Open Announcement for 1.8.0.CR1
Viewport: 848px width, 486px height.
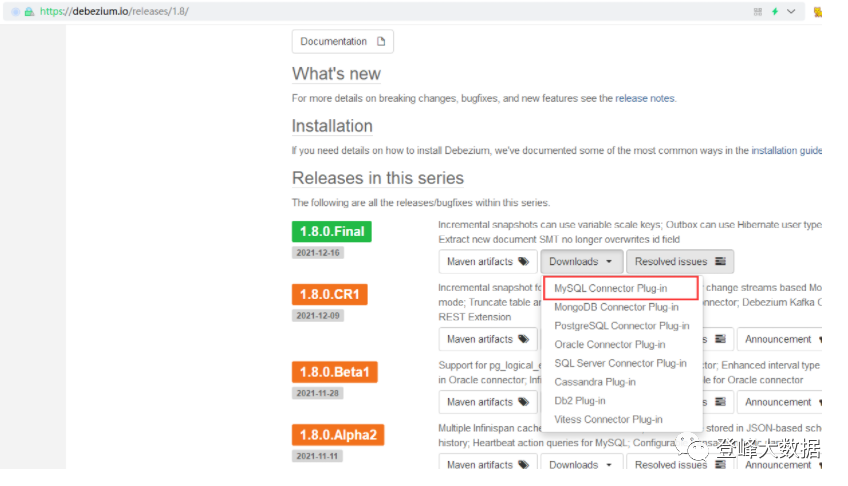pyautogui.click(x=780, y=339)
